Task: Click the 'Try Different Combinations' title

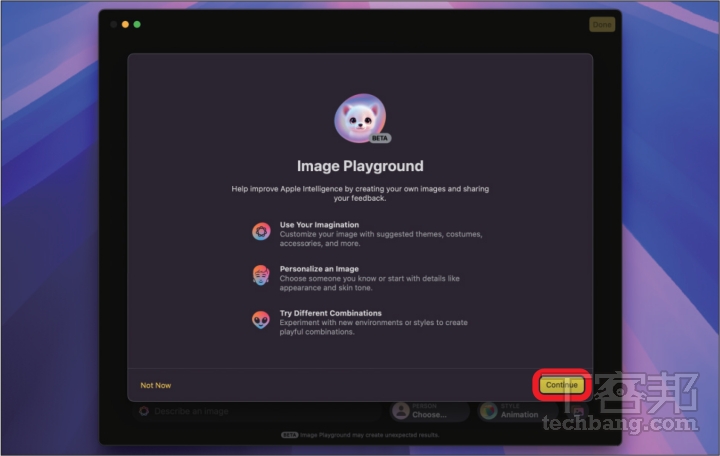Action: [331, 313]
